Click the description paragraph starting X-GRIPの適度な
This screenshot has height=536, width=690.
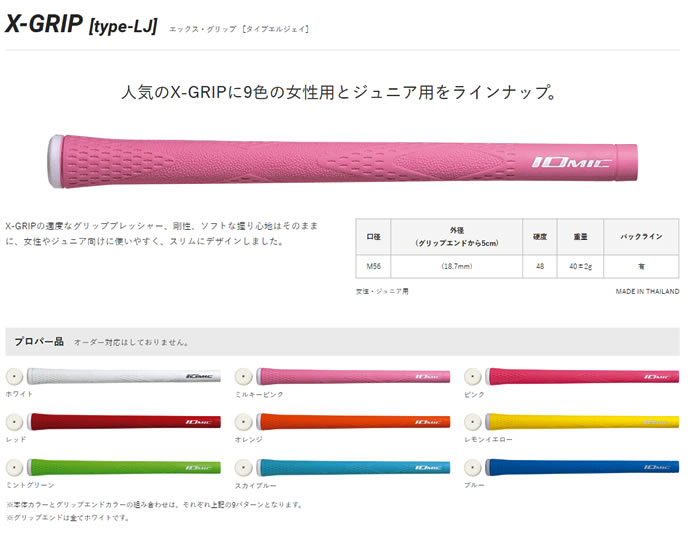[162, 234]
